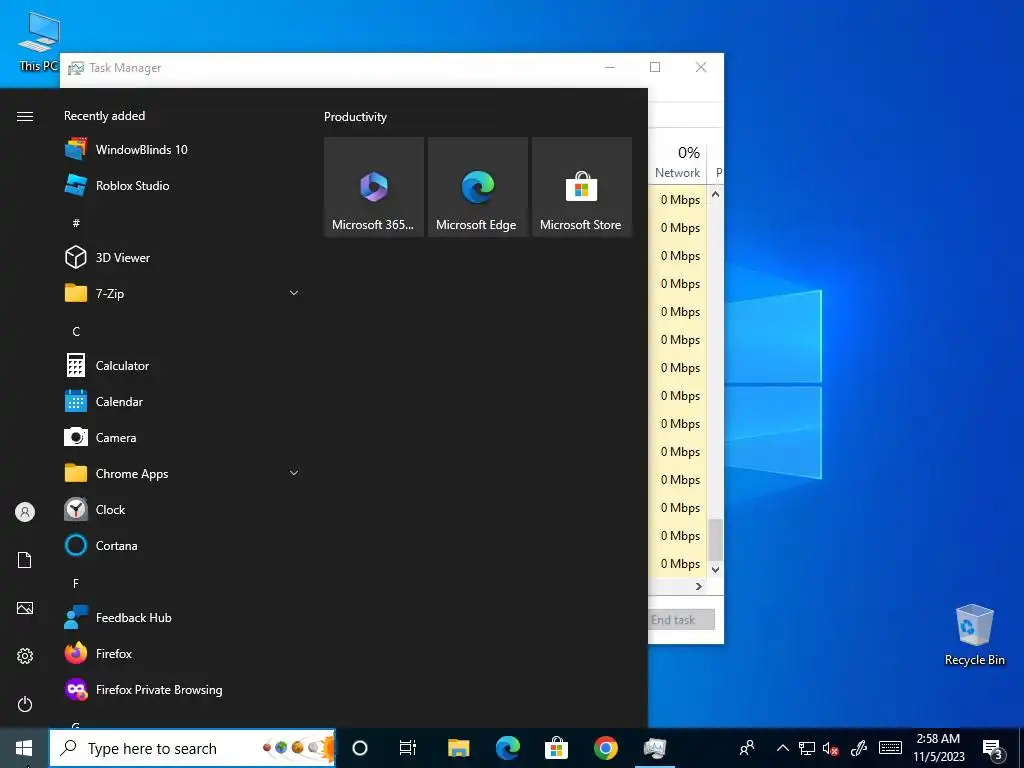Open clock showing 2:58 AM
Screen dimensions: 1024x768
coord(938,748)
